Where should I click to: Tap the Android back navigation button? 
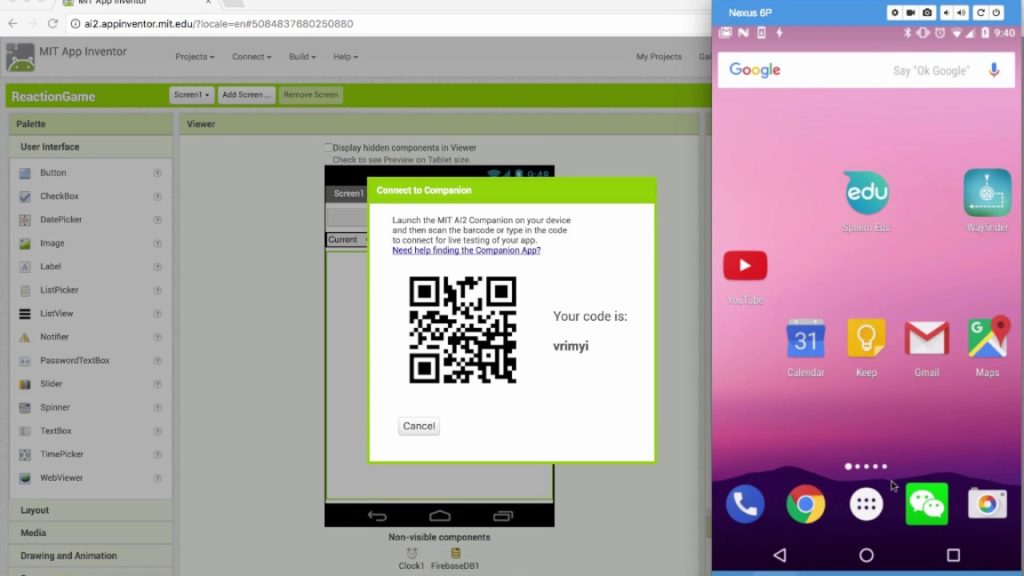780,555
